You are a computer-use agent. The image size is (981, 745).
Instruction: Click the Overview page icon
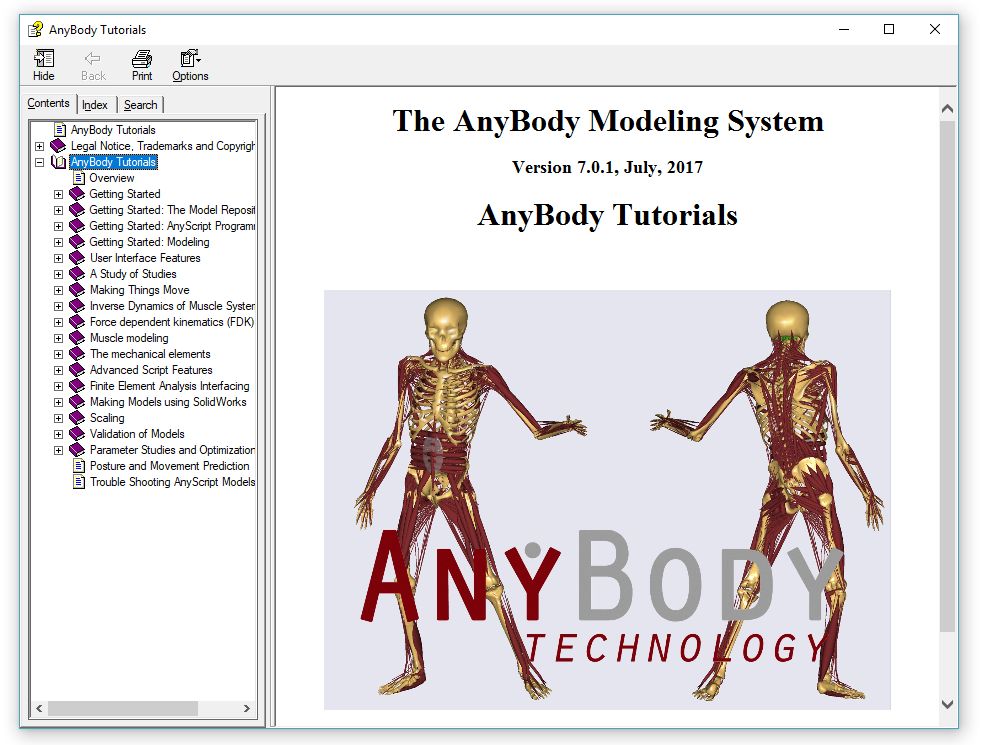[79, 178]
